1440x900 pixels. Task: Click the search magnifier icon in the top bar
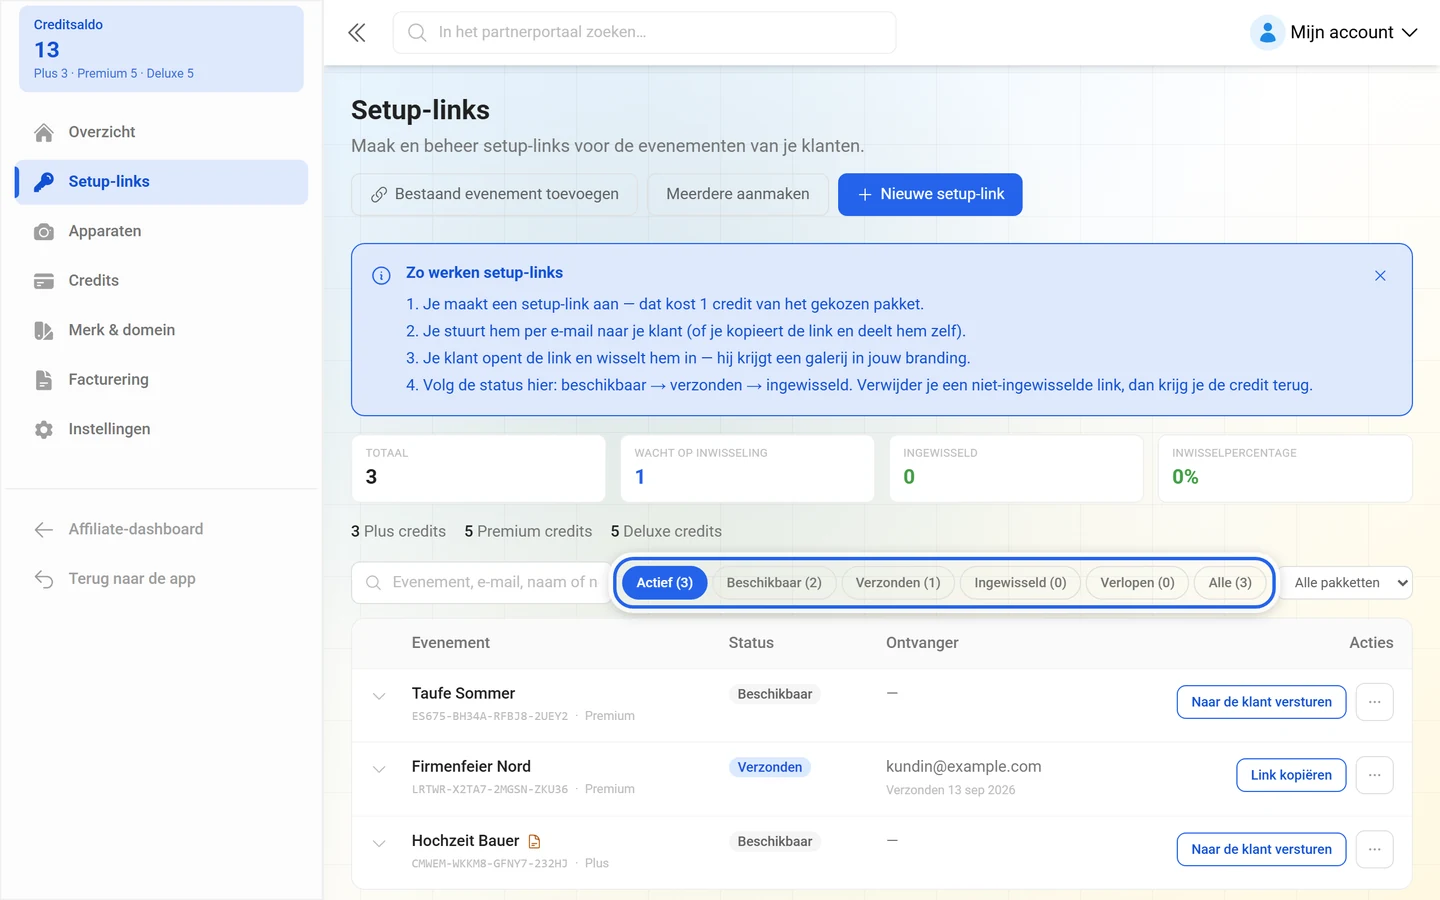point(417,33)
